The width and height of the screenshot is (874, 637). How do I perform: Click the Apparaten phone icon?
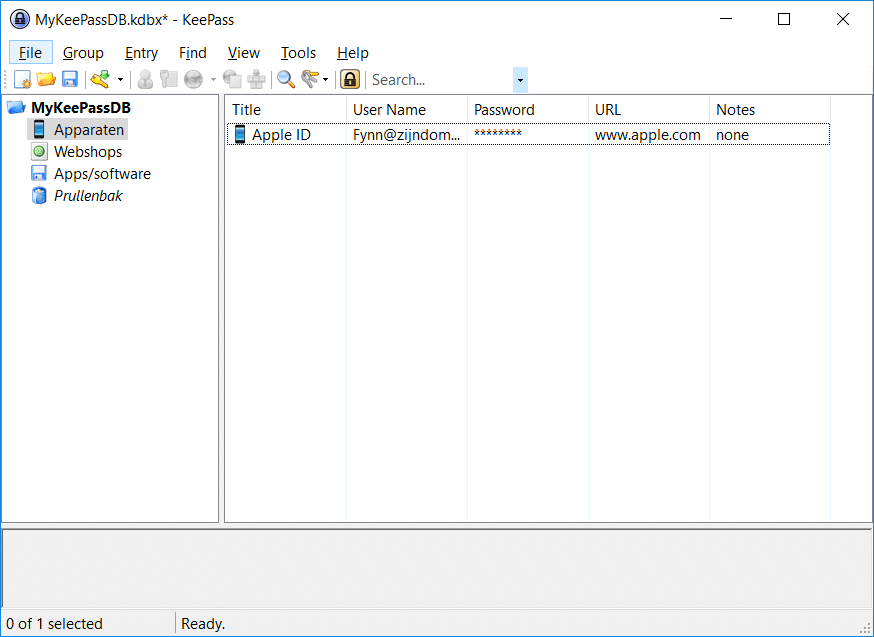pos(39,129)
